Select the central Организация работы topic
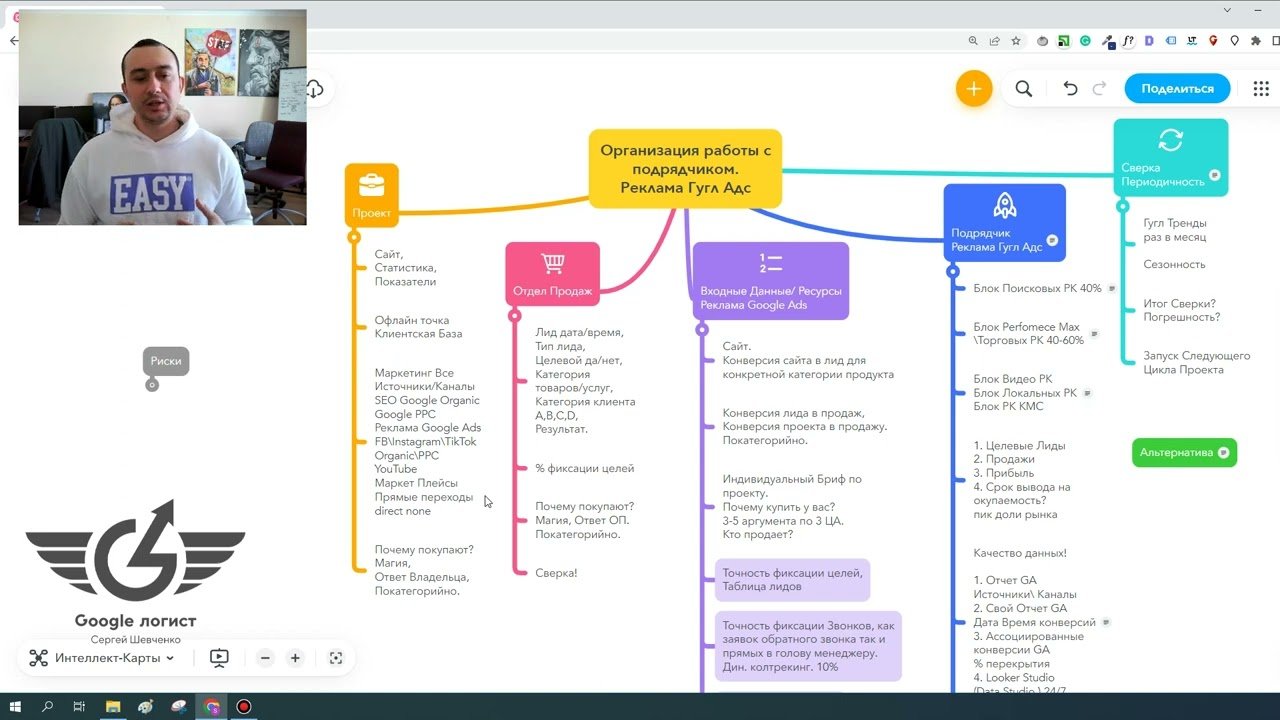 [685, 168]
